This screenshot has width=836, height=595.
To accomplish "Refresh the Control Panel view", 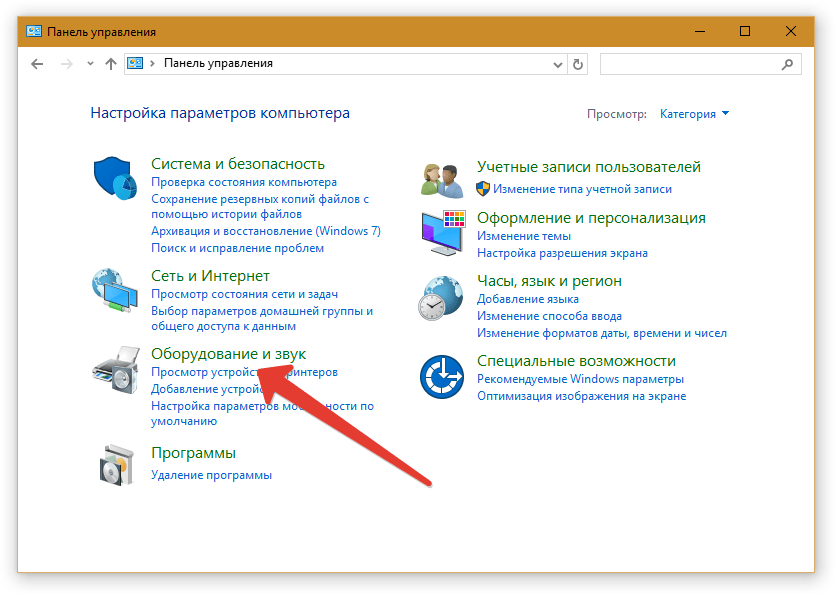I will tap(577, 65).
